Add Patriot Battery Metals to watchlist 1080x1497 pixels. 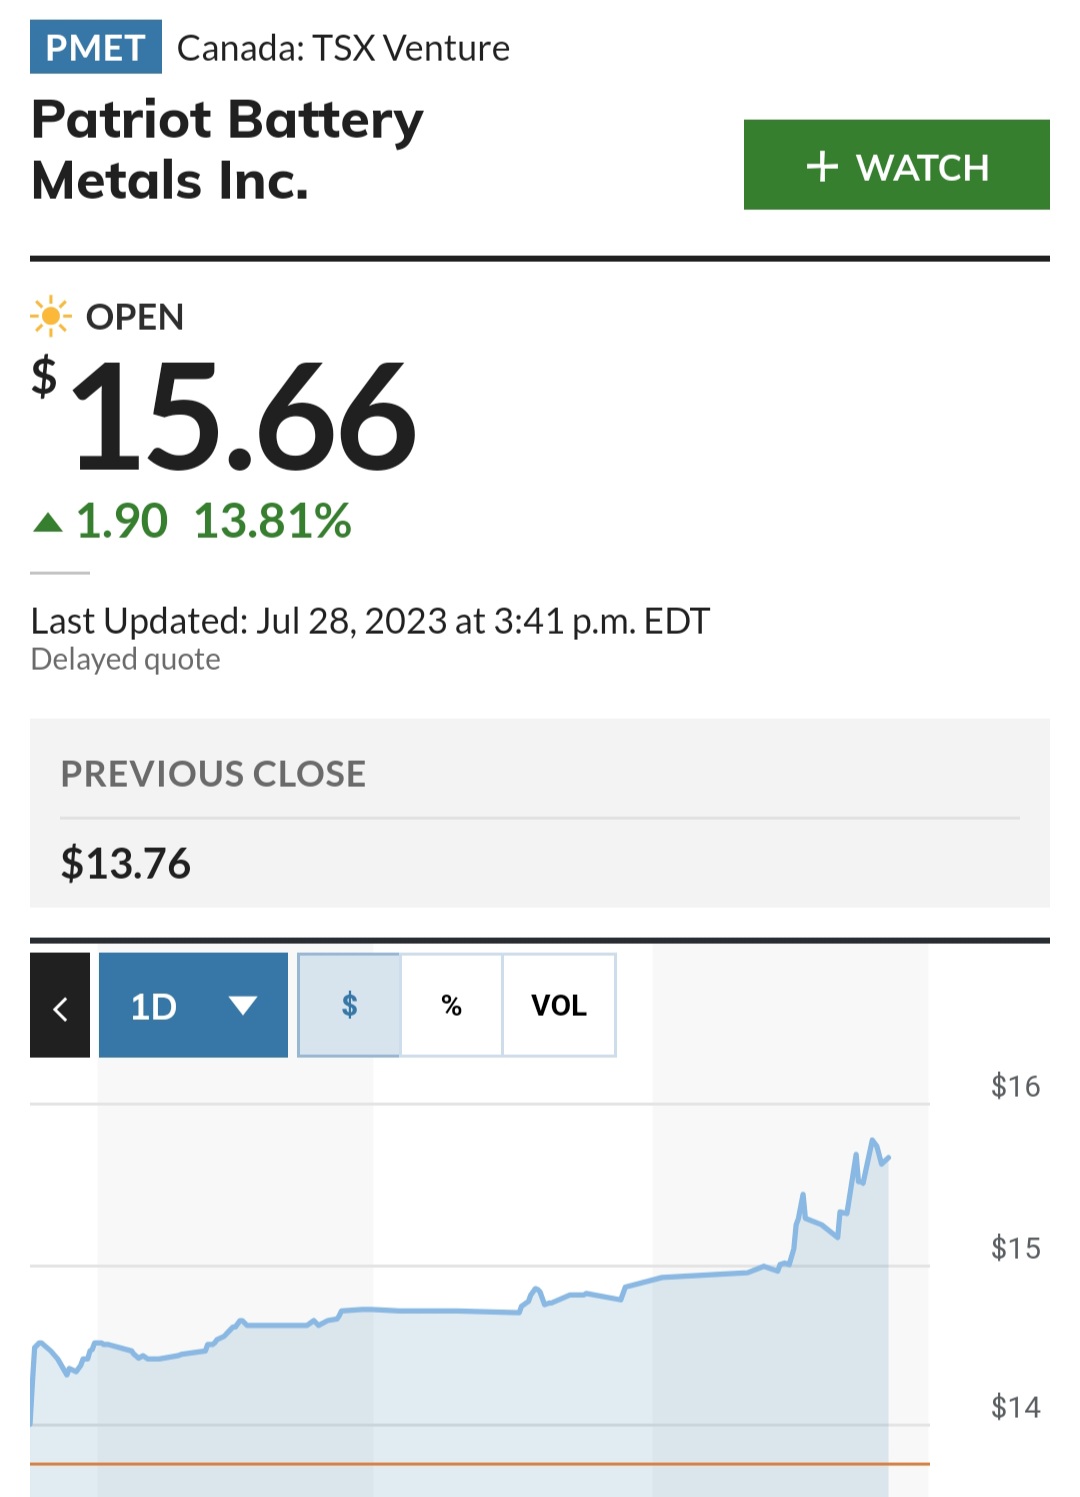pos(897,165)
